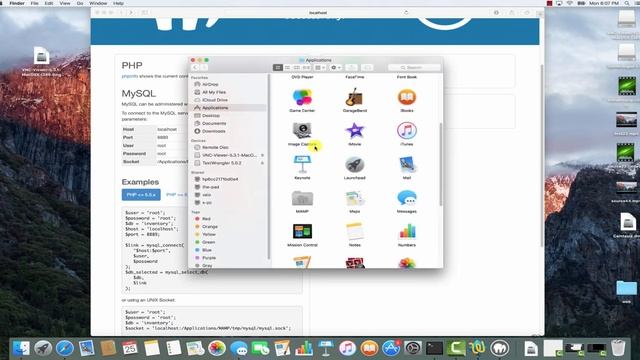Select the Keynote app in Finder window
Screen dimensions: 640x360
[302, 164]
